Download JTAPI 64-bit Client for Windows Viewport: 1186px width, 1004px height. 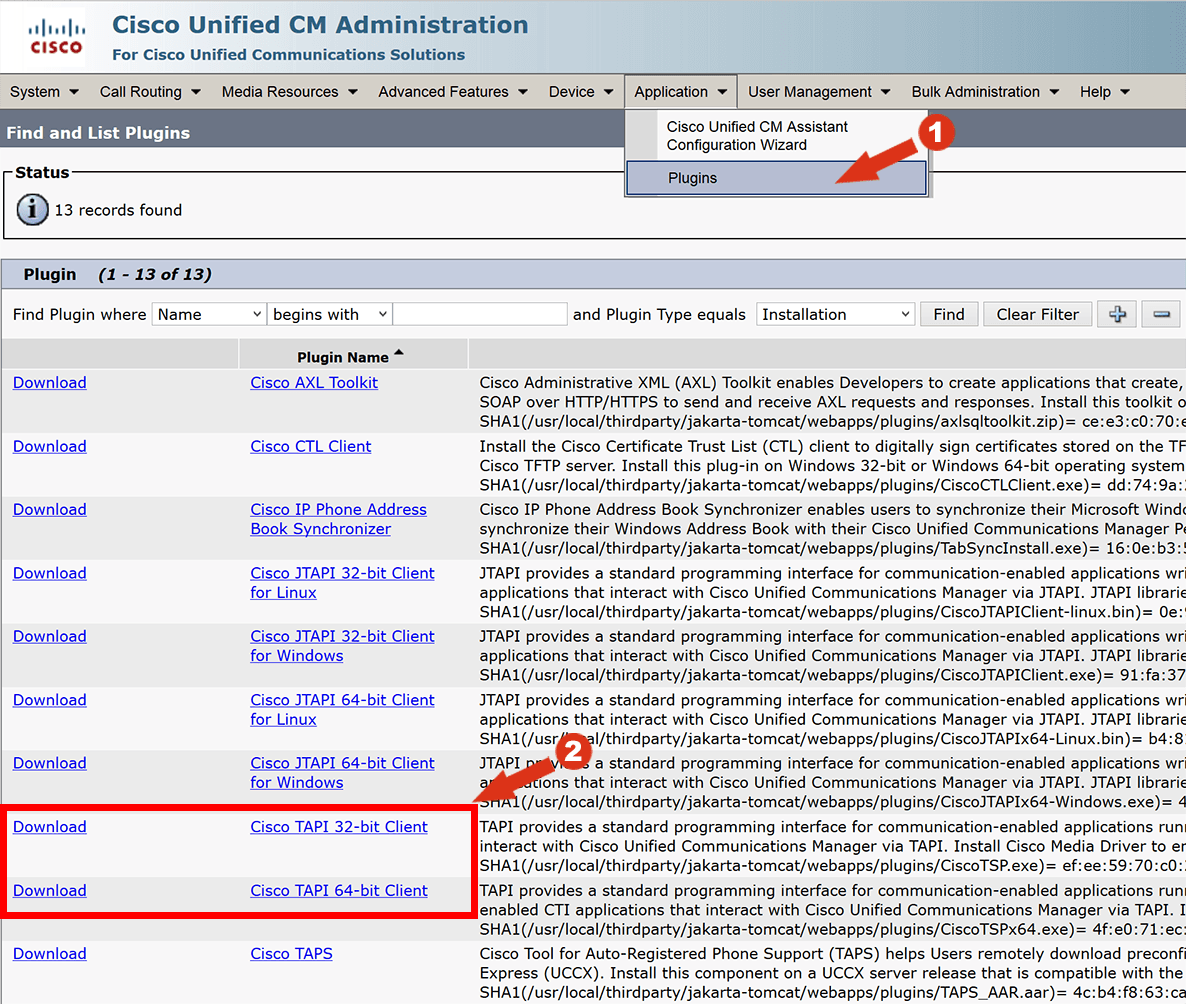pyautogui.click(x=50, y=763)
